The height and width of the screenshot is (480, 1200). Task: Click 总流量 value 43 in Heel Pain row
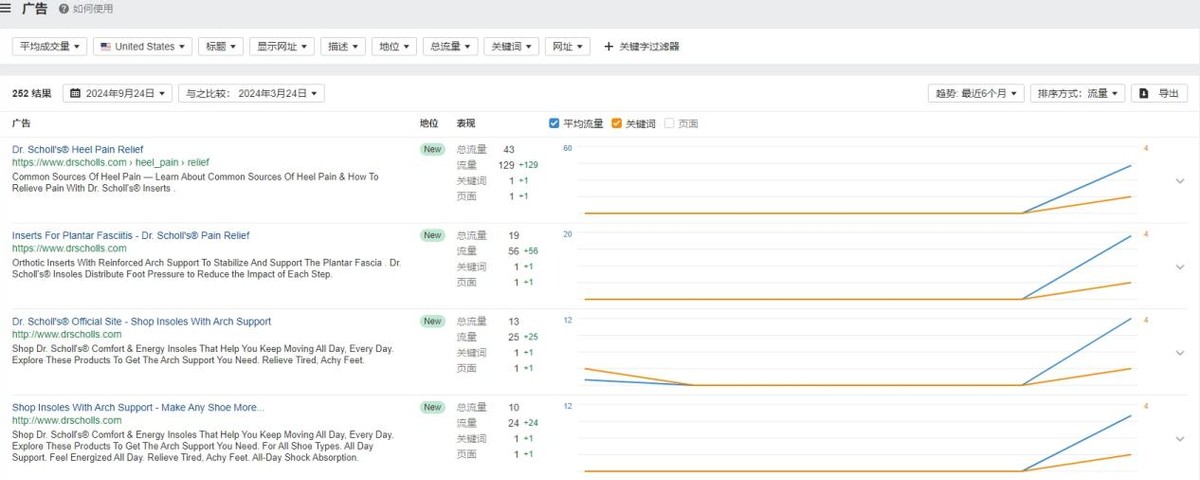click(509, 150)
